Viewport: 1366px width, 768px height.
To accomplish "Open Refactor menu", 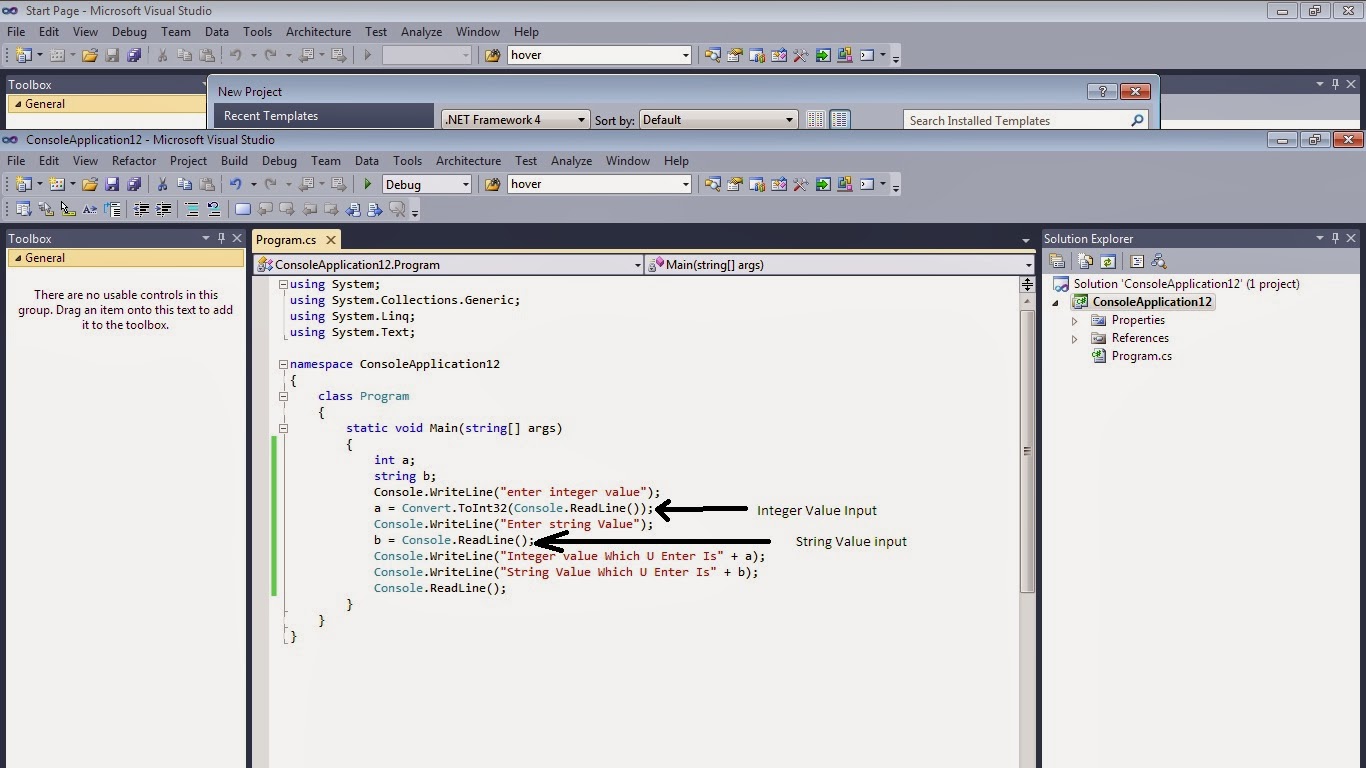I will (134, 160).
